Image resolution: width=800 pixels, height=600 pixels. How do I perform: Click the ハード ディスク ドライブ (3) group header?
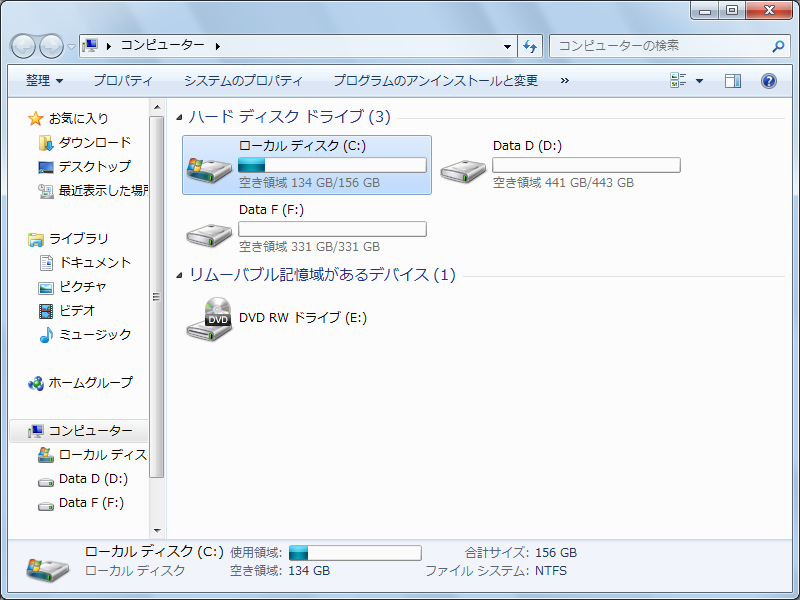289,116
